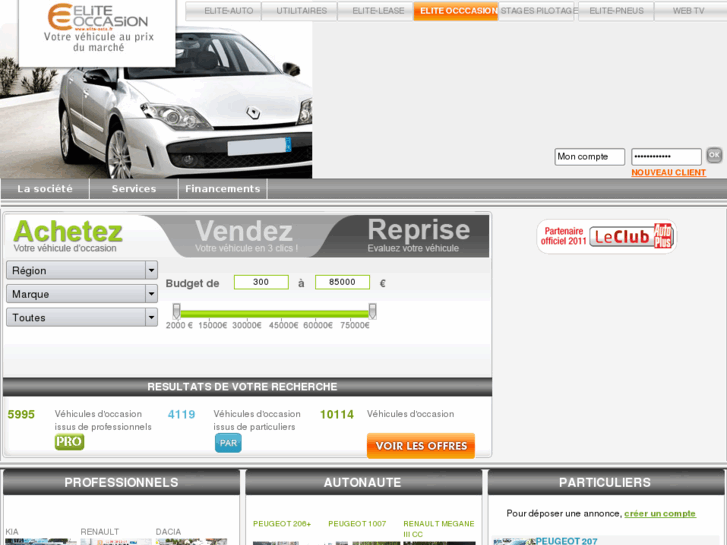Click the OK login button
727x545 pixels.
(714, 155)
